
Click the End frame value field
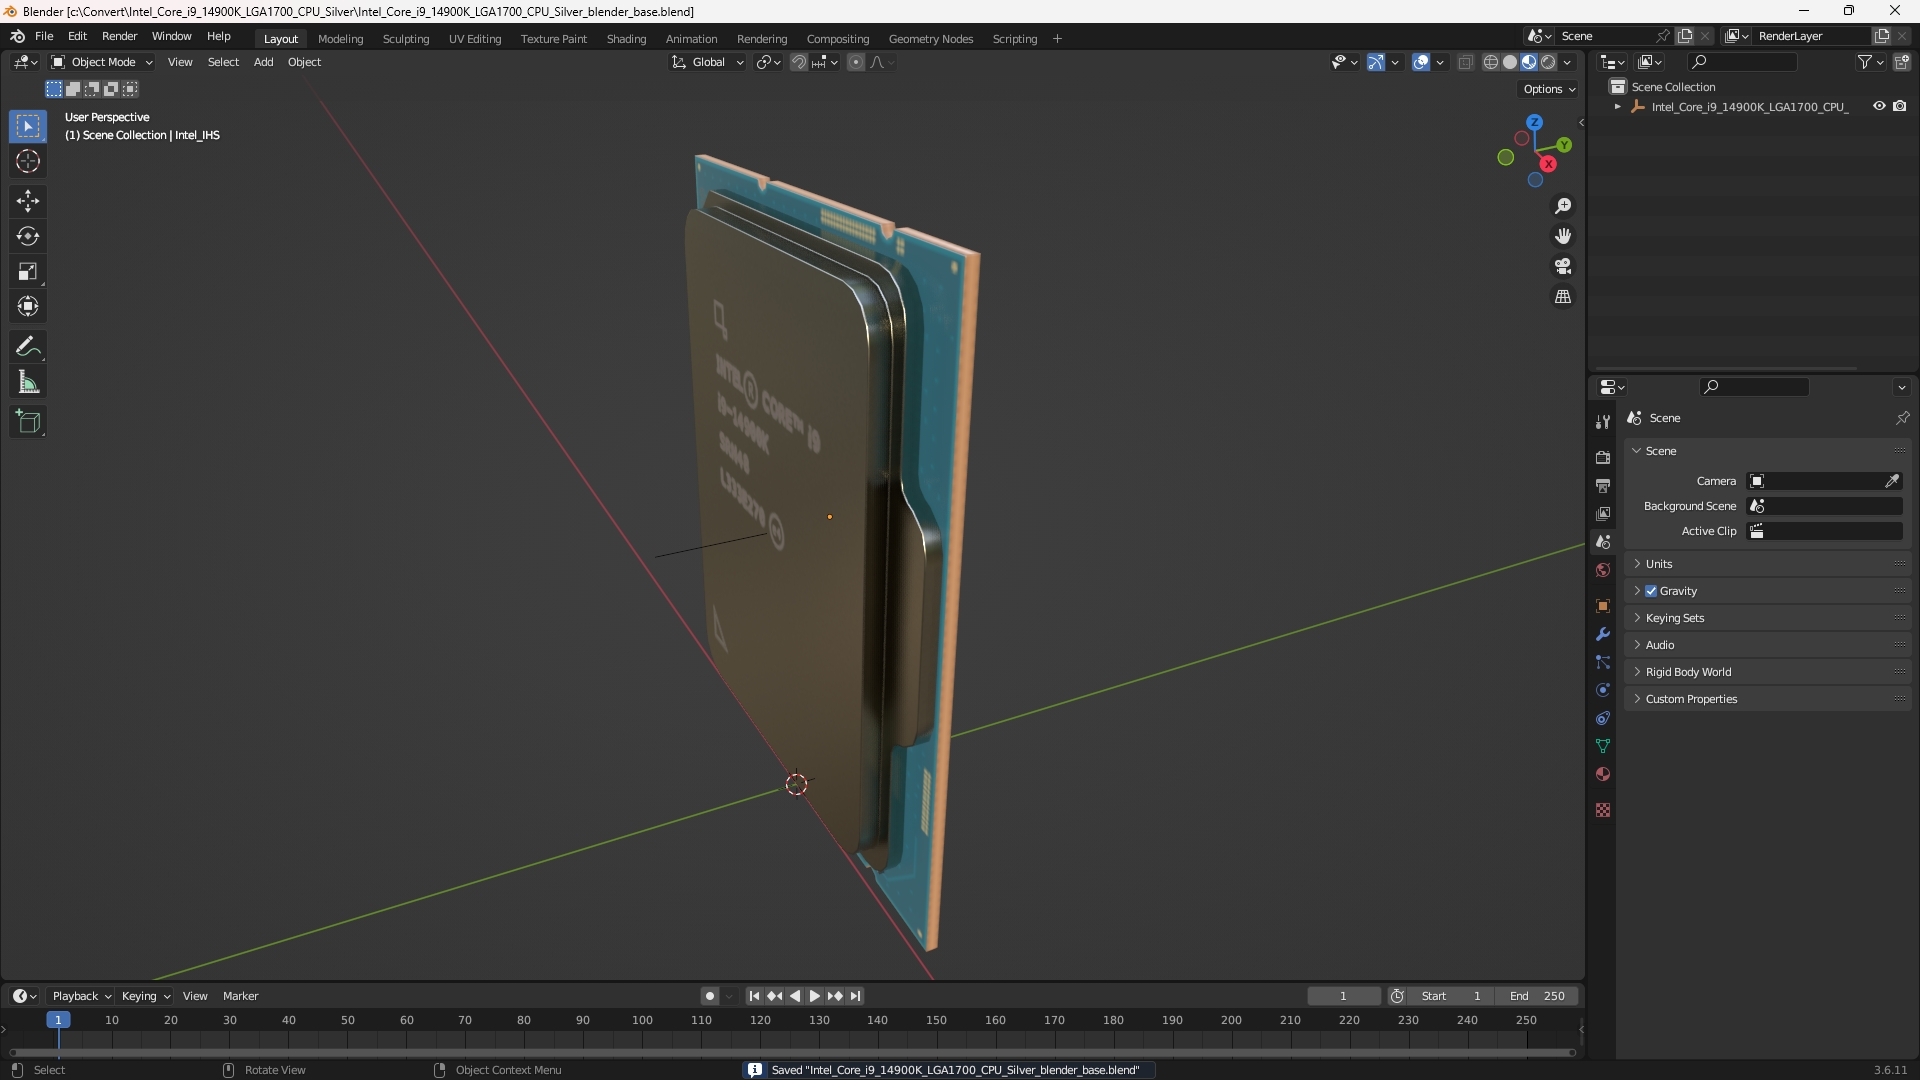tap(1537, 996)
